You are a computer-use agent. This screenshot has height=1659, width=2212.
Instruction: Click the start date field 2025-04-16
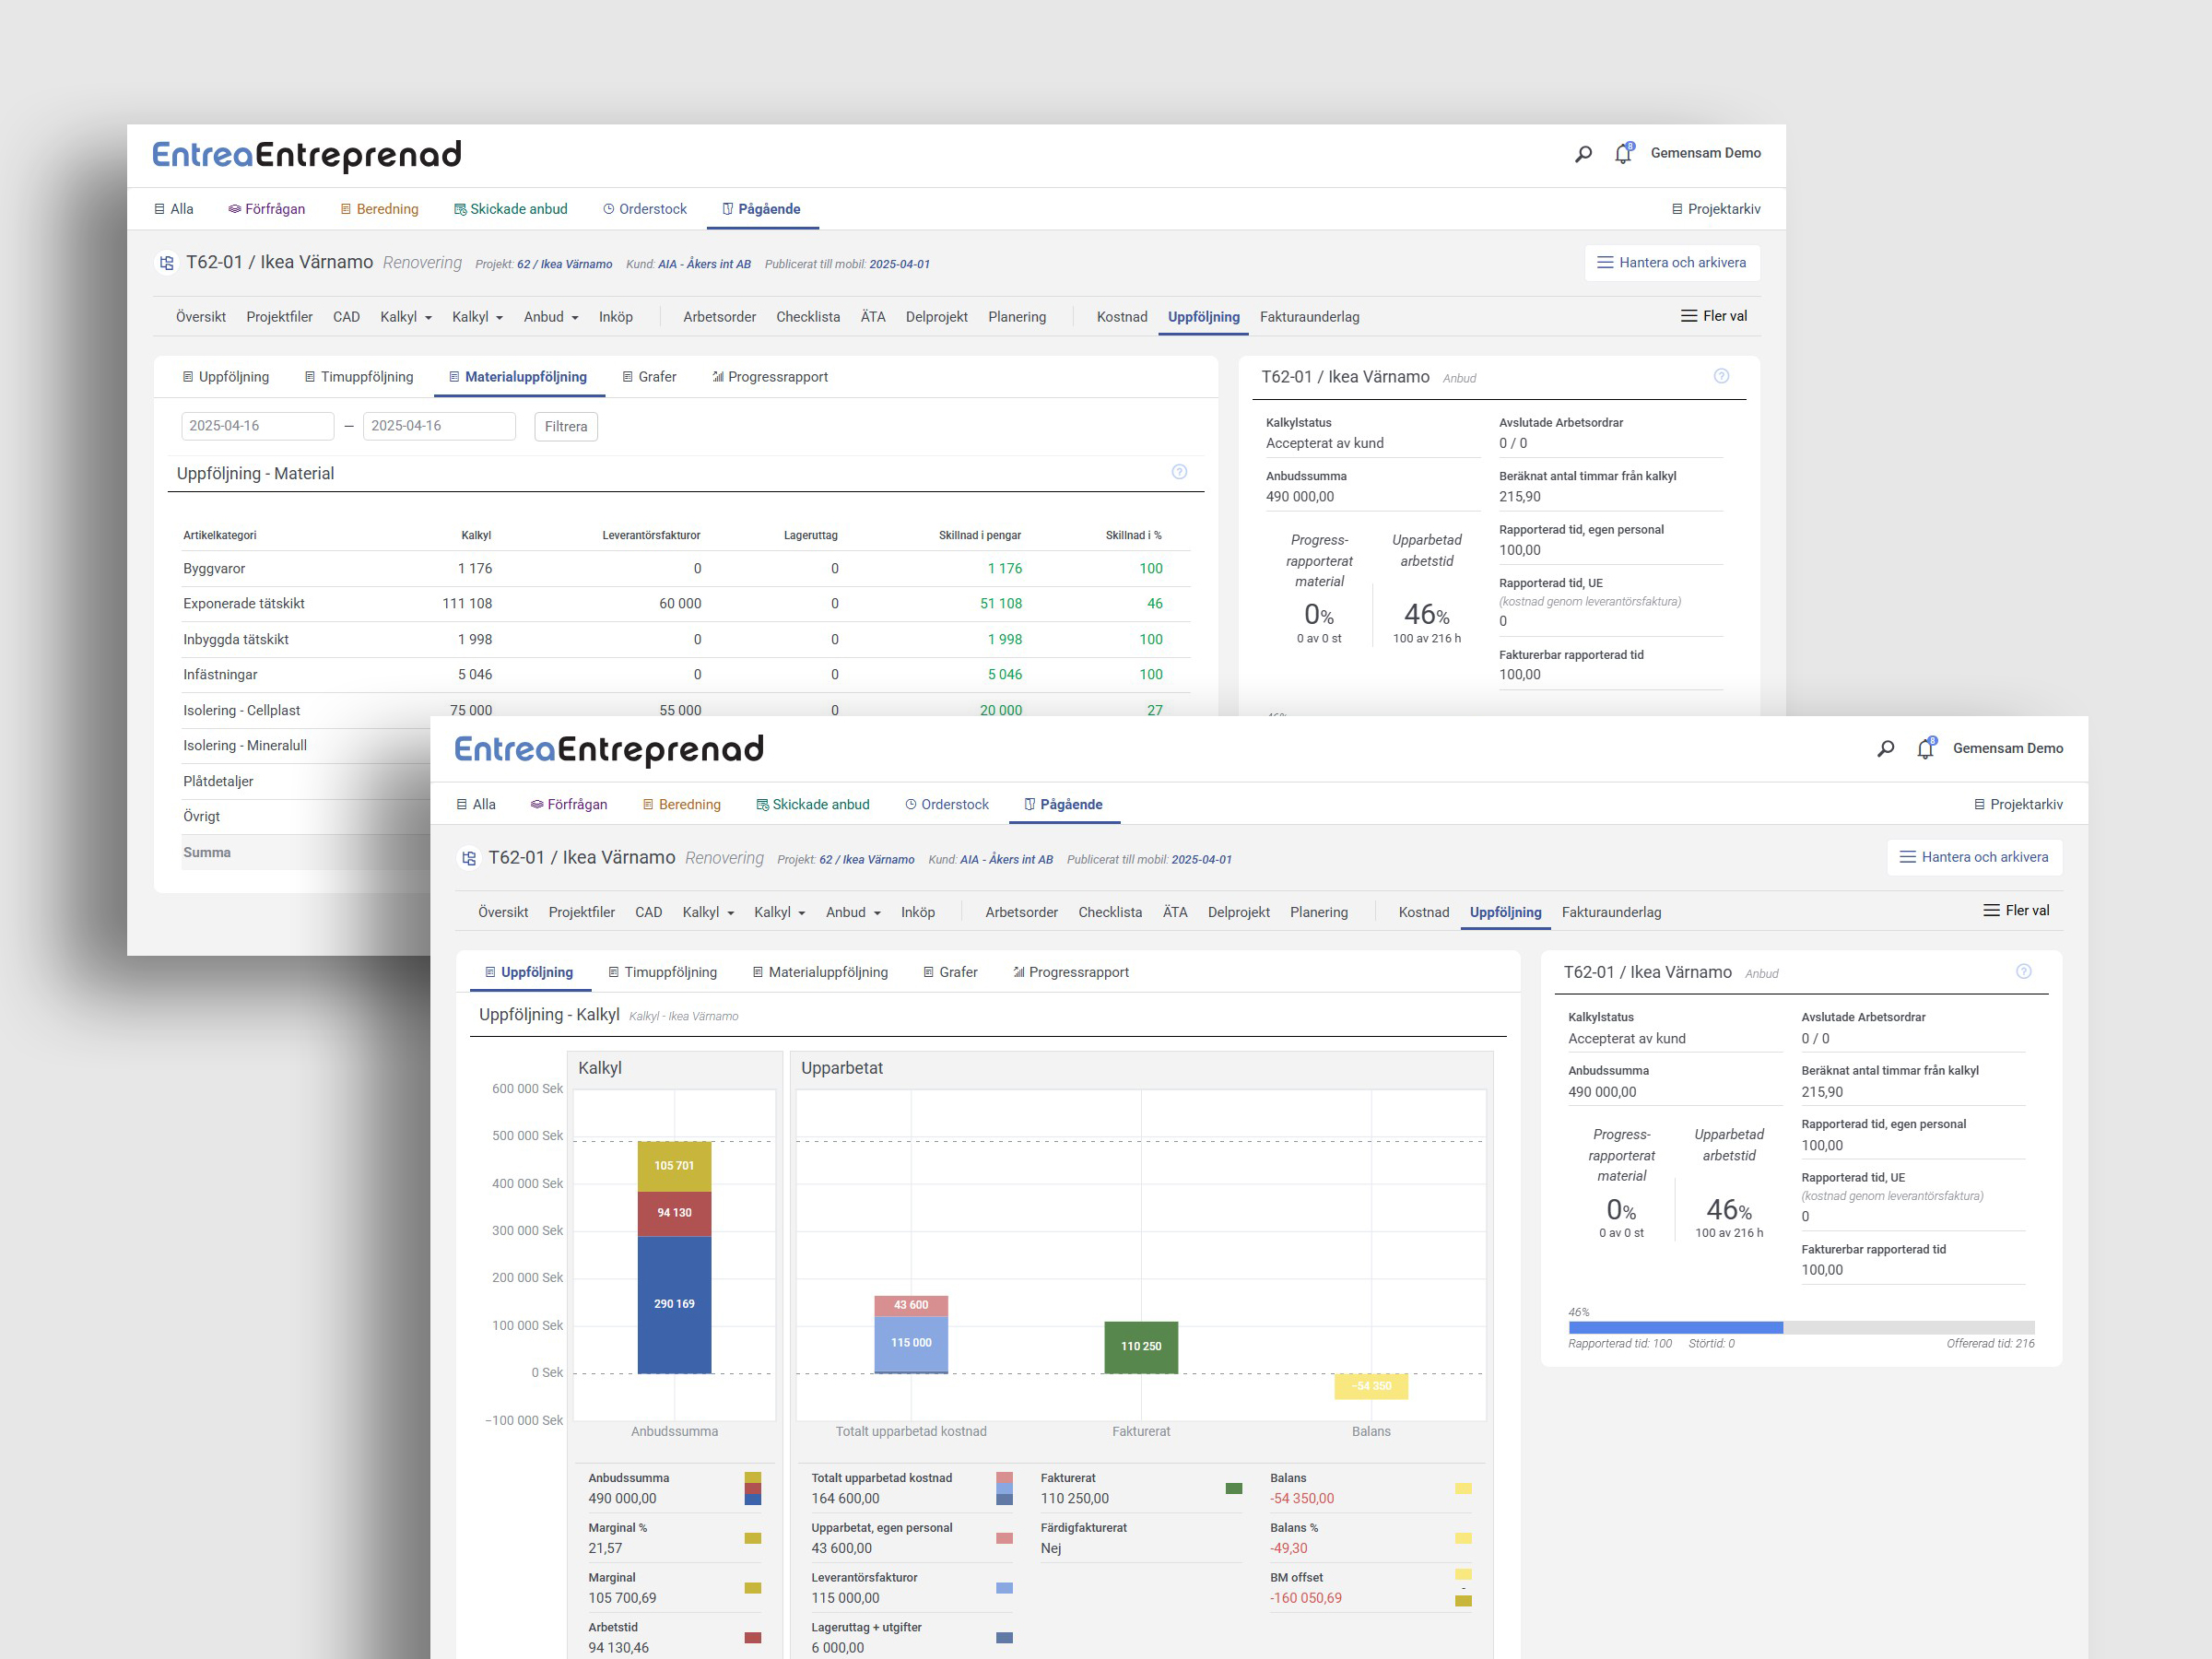257,426
